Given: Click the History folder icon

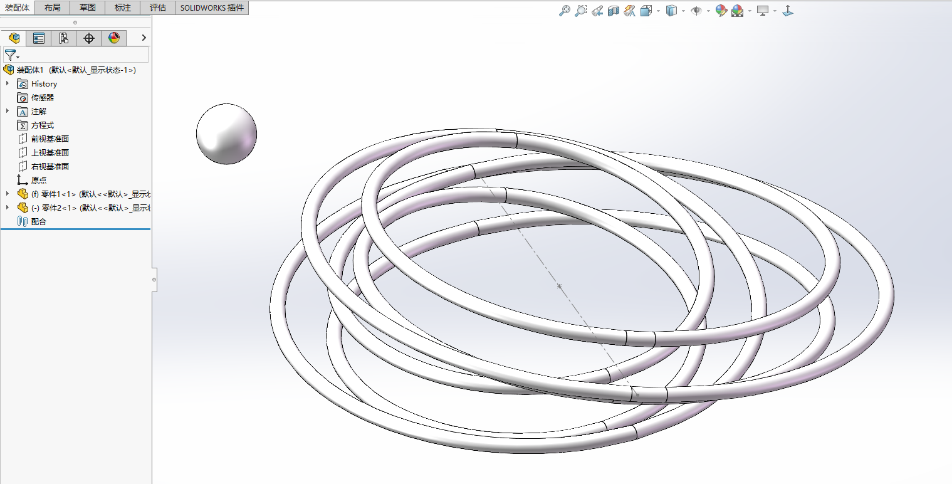Looking at the screenshot, I should tap(22, 84).
